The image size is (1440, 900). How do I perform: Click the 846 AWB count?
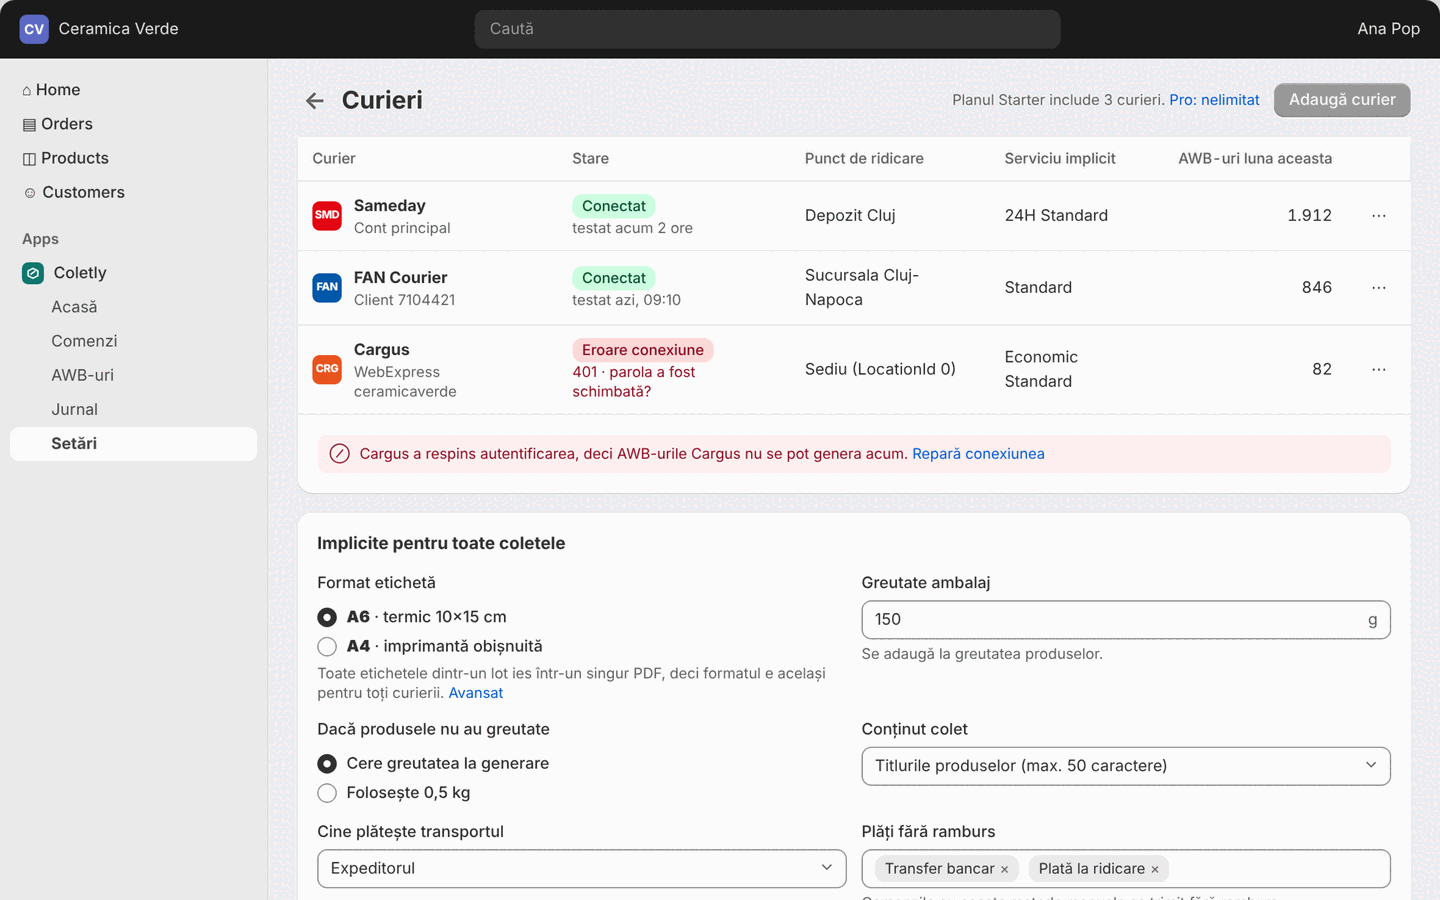click(1317, 288)
